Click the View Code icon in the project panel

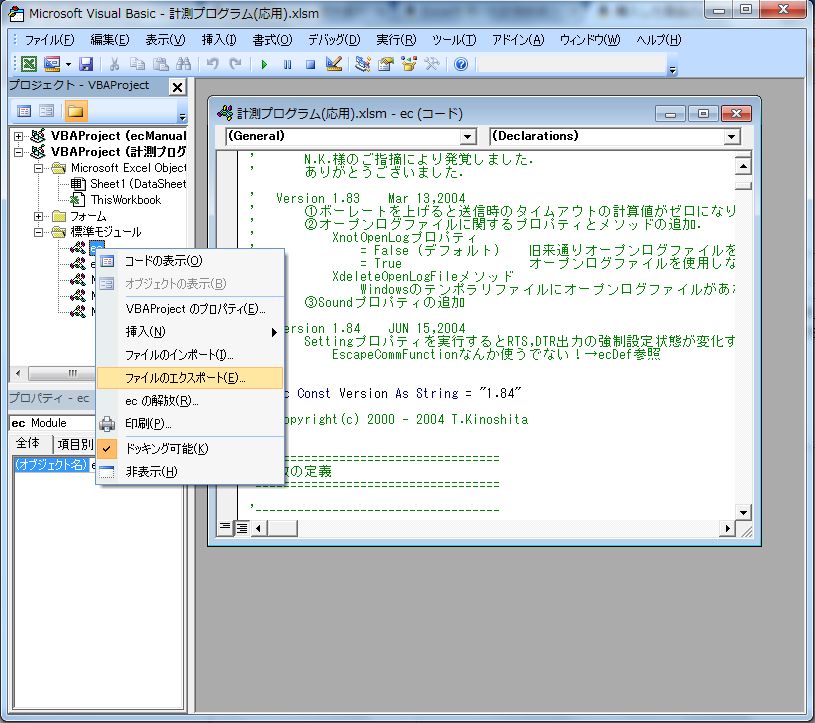24,111
